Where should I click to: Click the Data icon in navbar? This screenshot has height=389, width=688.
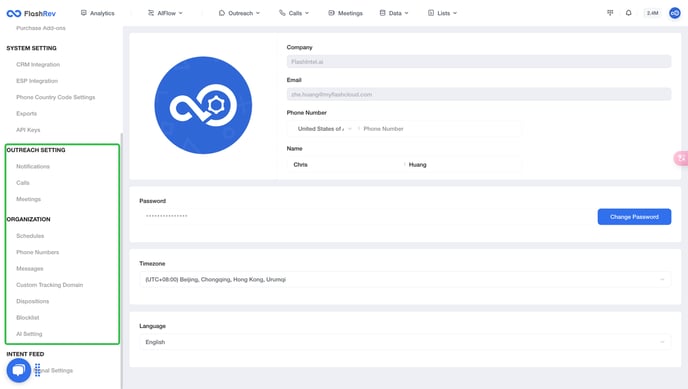(383, 13)
